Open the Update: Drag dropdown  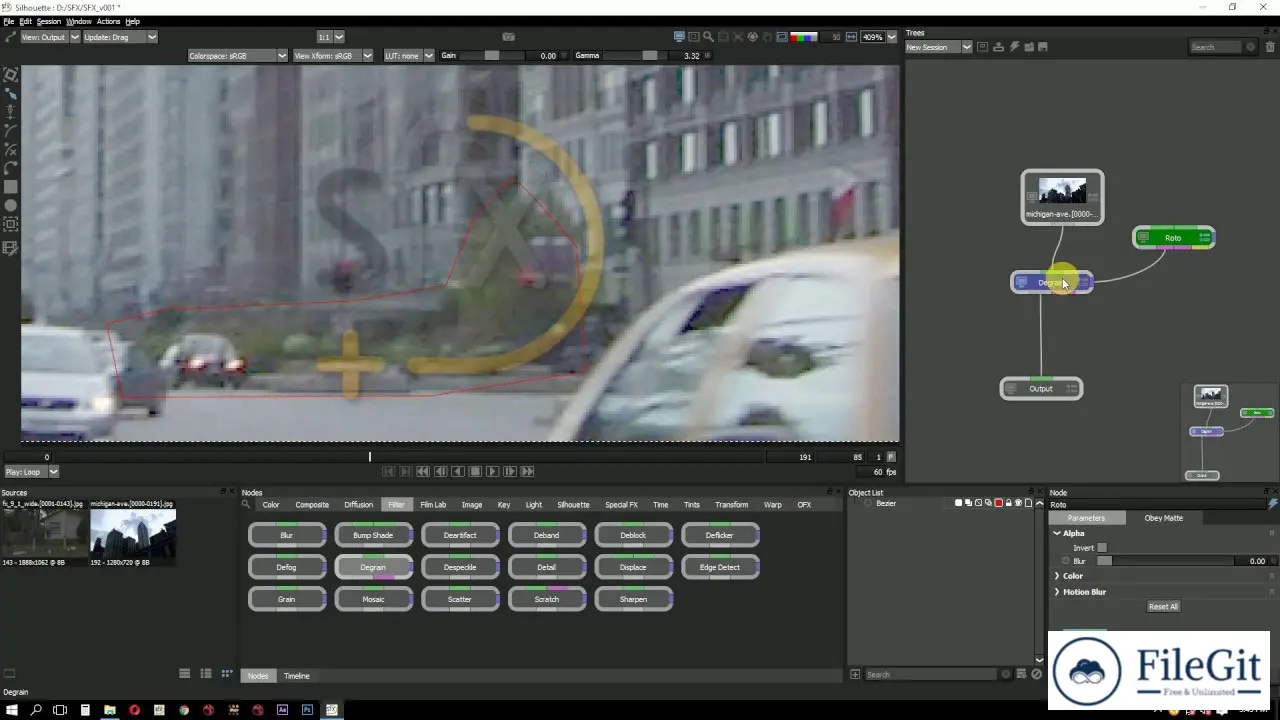tap(120, 37)
